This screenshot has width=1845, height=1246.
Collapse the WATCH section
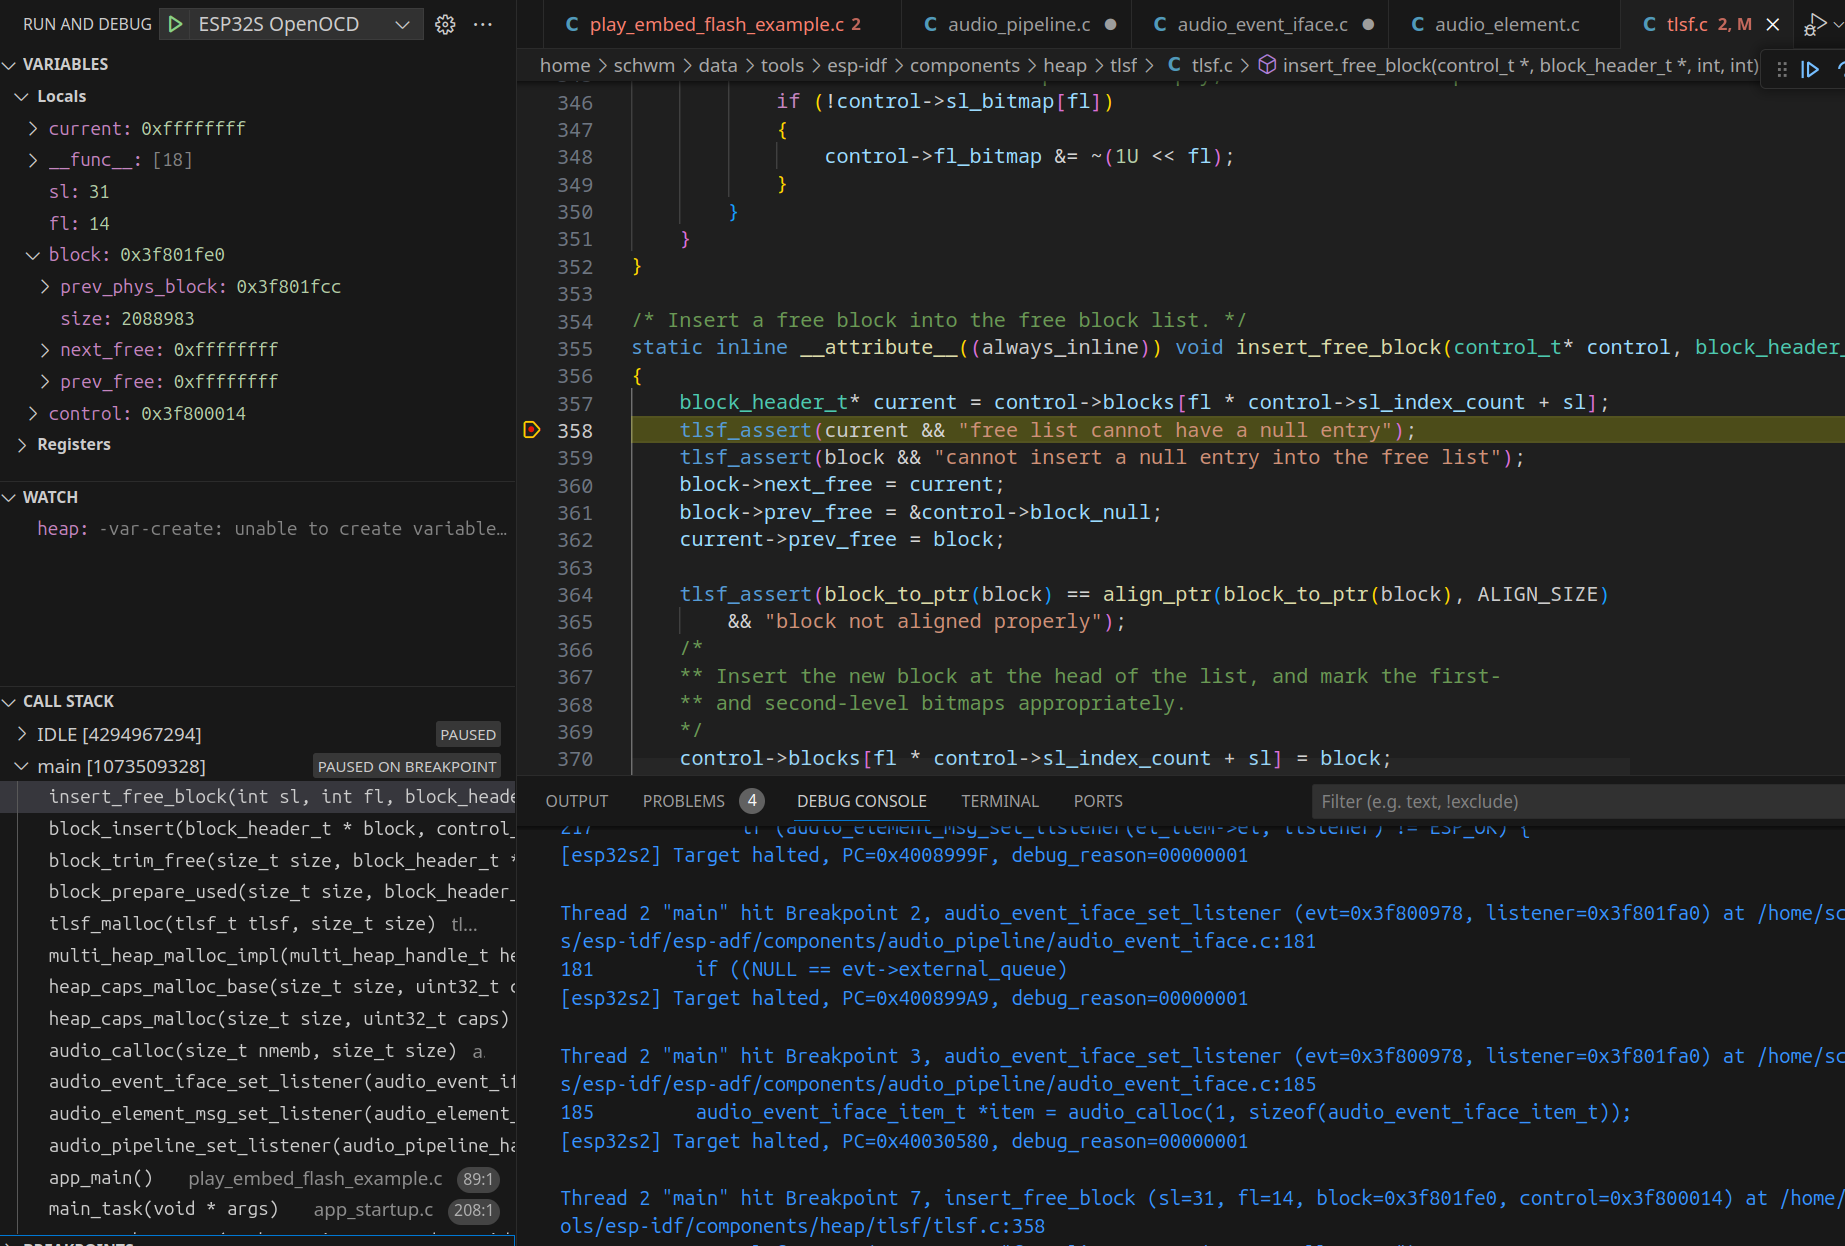coord(10,497)
